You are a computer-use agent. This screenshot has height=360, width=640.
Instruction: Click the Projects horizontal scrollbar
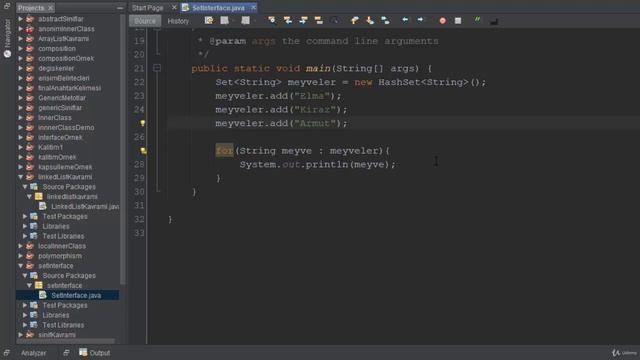pyautogui.click(x=65, y=341)
